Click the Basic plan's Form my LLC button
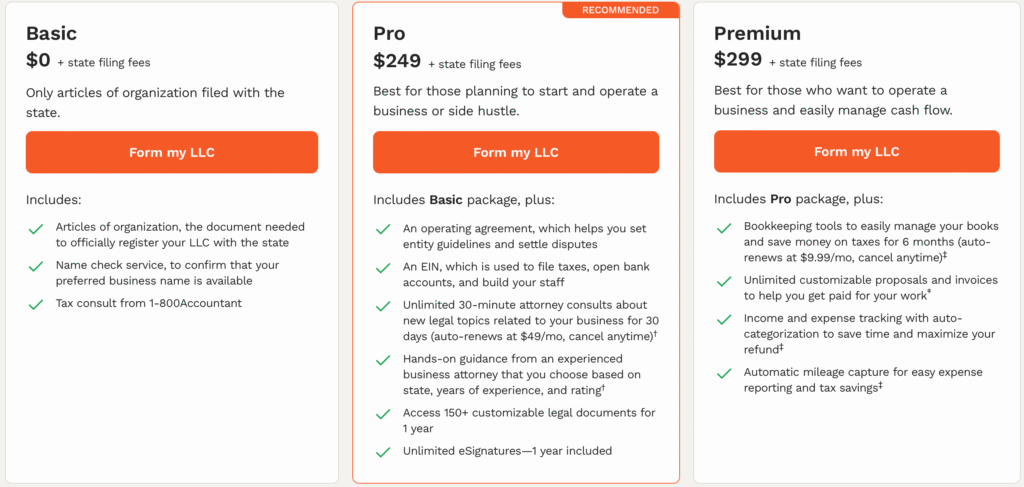This screenshot has width=1024, height=487. pyautogui.click(x=172, y=152)
